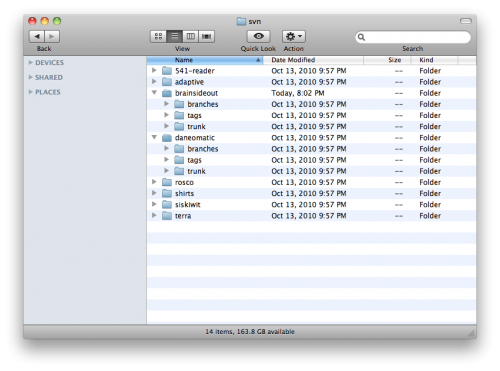Switch to icon view
Viewport: 500px width, 371px height.
[x=158, y=36]
